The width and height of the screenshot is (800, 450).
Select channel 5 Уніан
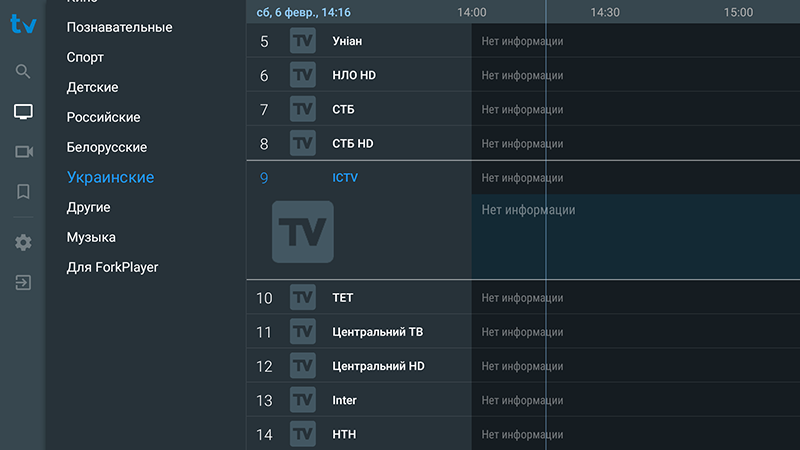359,41
